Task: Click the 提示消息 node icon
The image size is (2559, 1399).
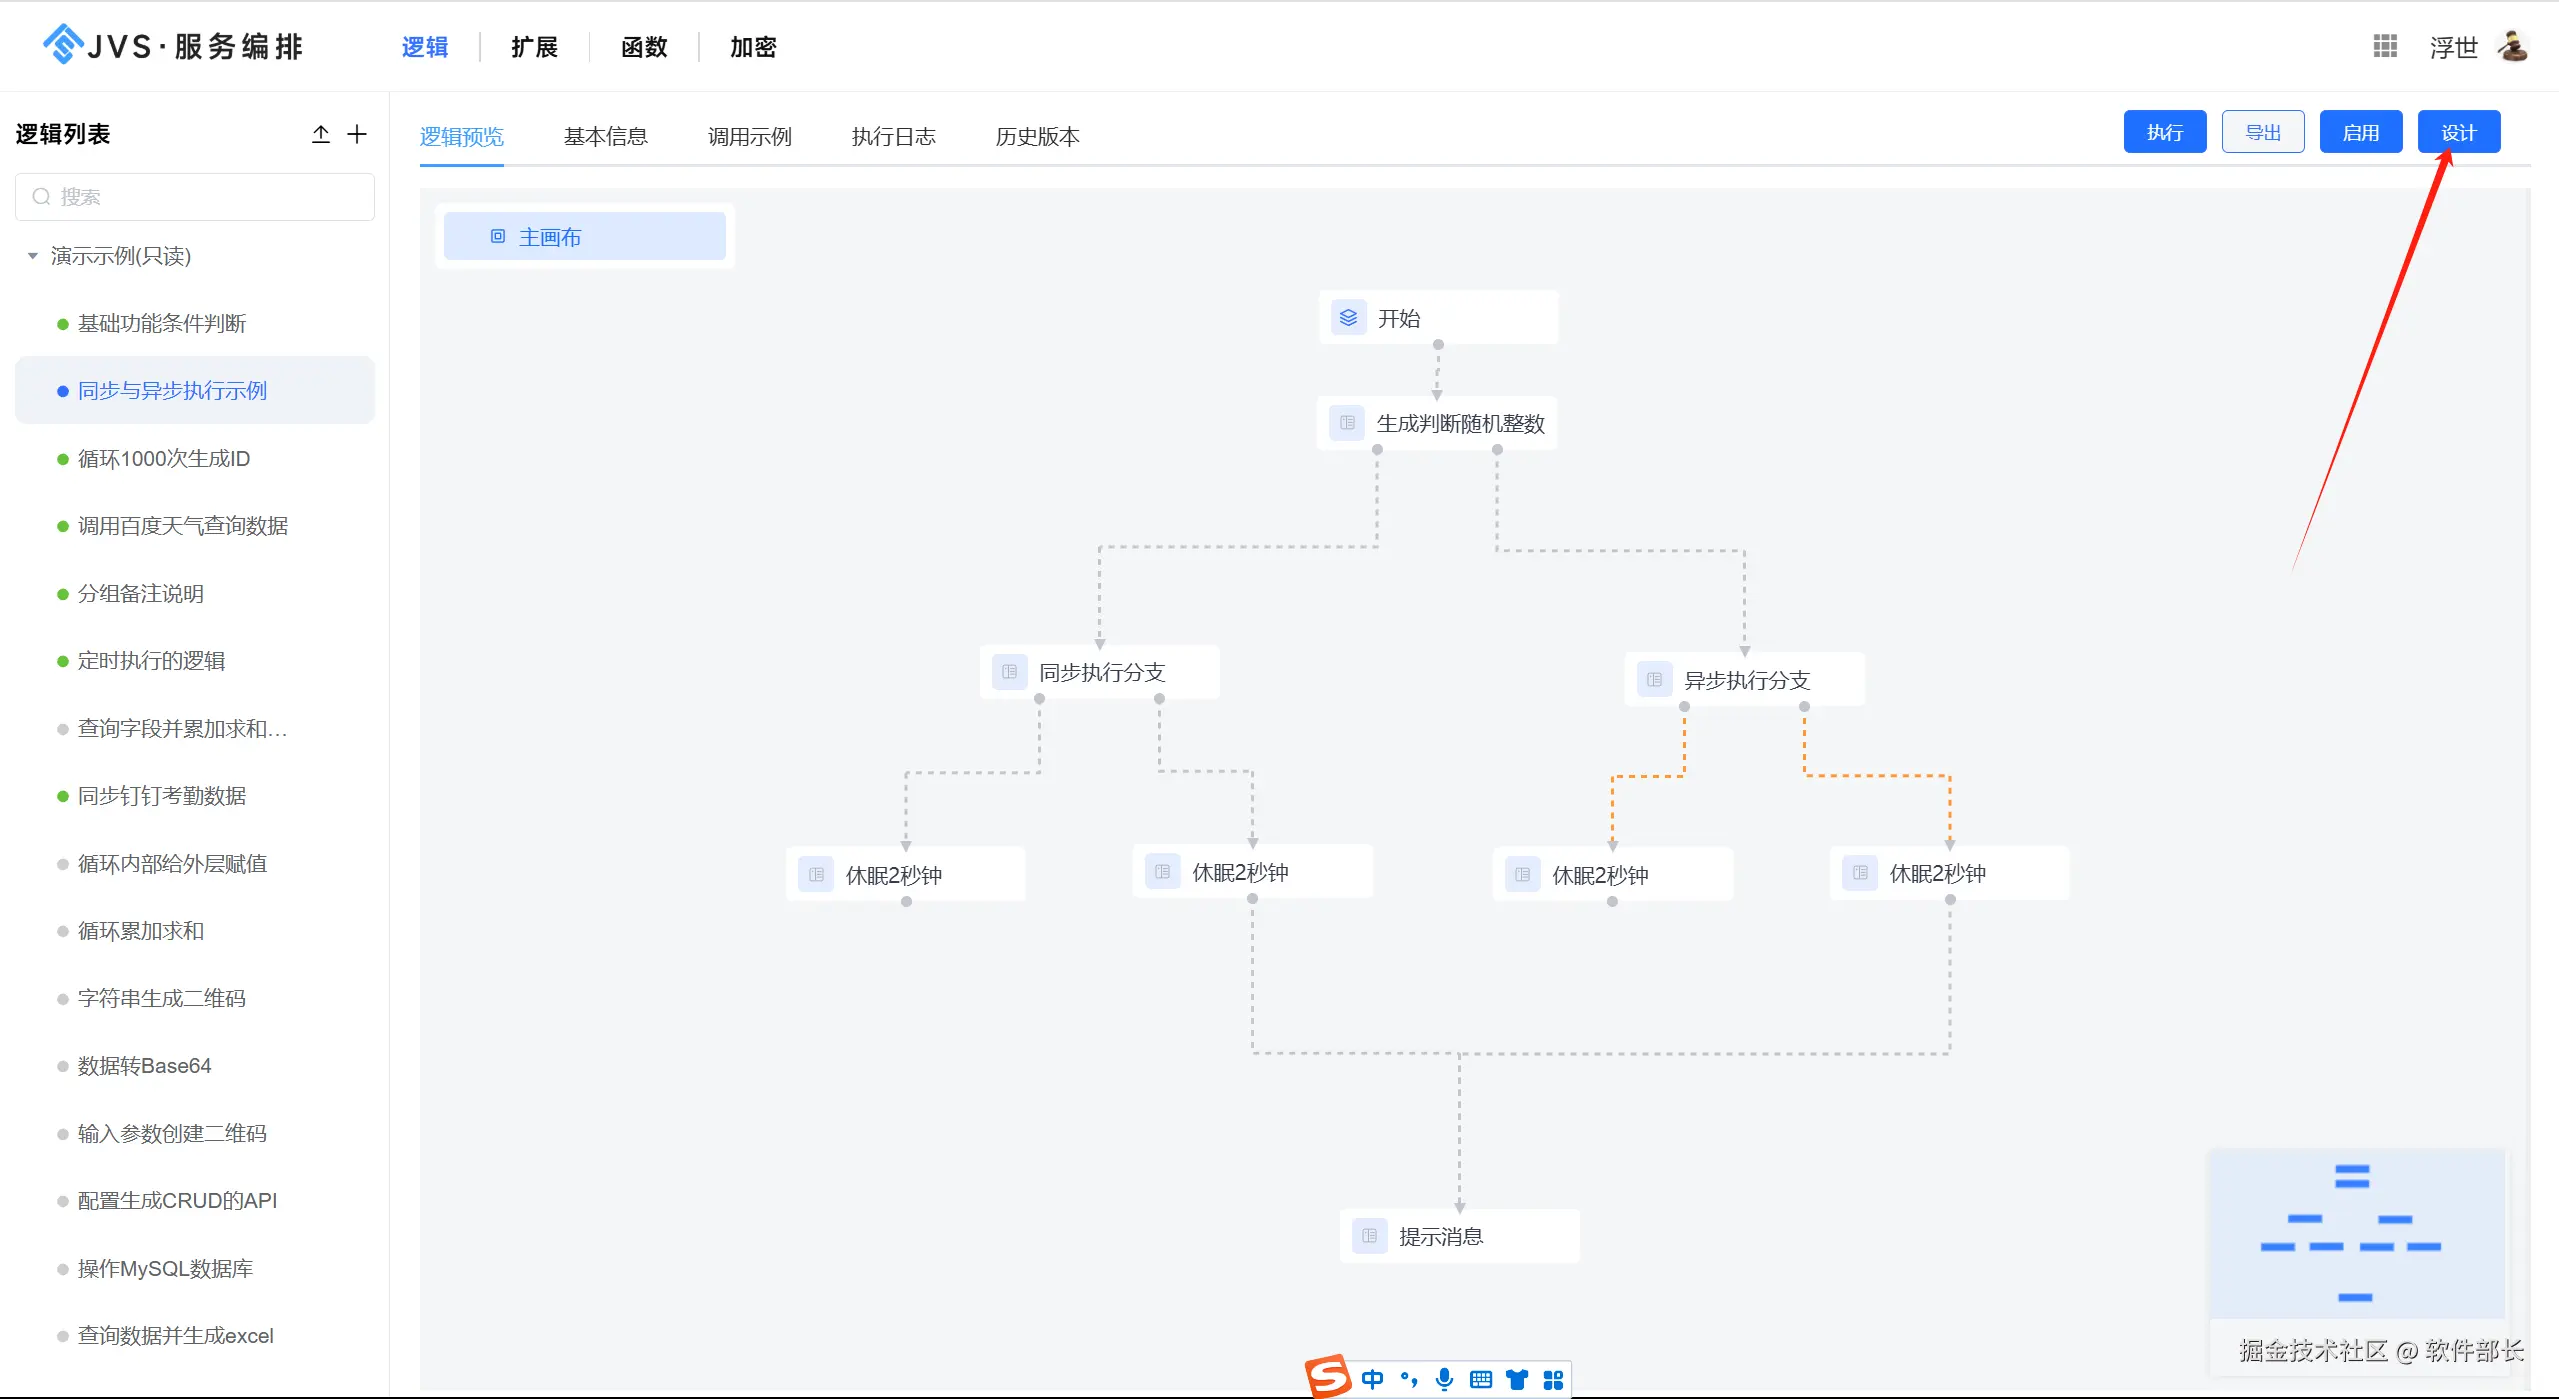Action: 1369,1236
